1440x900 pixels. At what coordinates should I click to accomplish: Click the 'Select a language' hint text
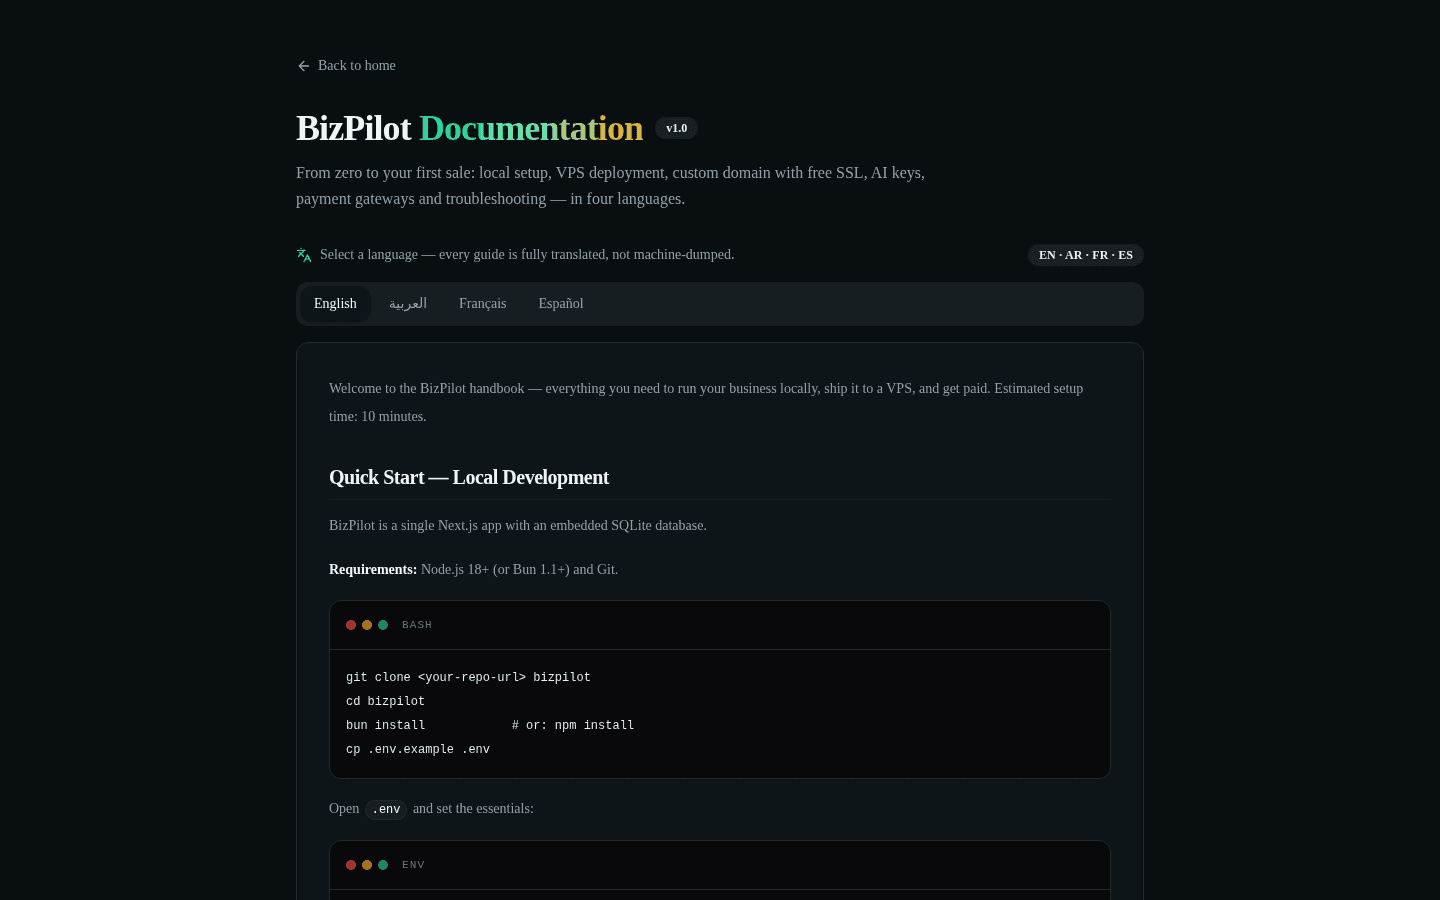click(527, 255)
